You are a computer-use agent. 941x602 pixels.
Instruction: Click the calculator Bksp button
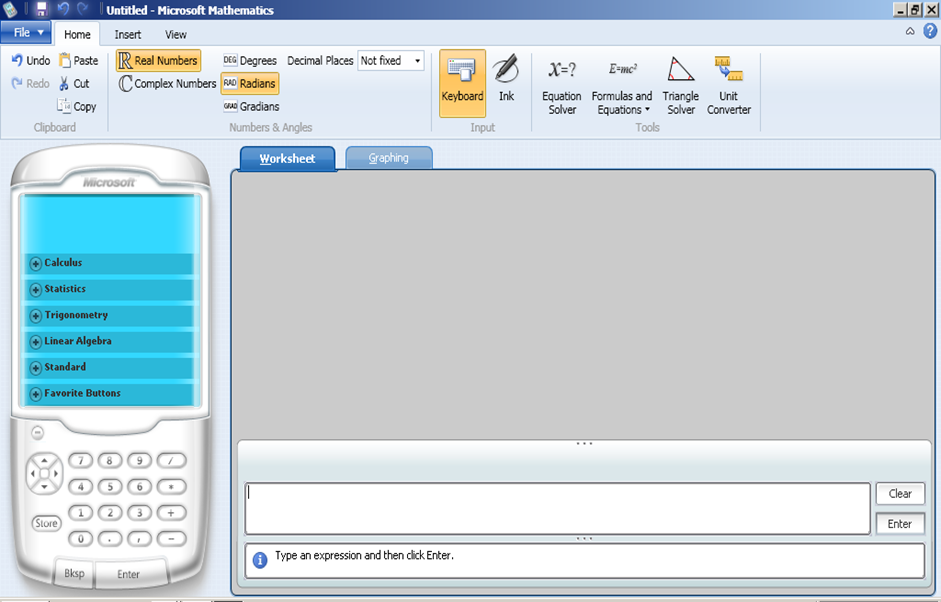click(74, 573)
